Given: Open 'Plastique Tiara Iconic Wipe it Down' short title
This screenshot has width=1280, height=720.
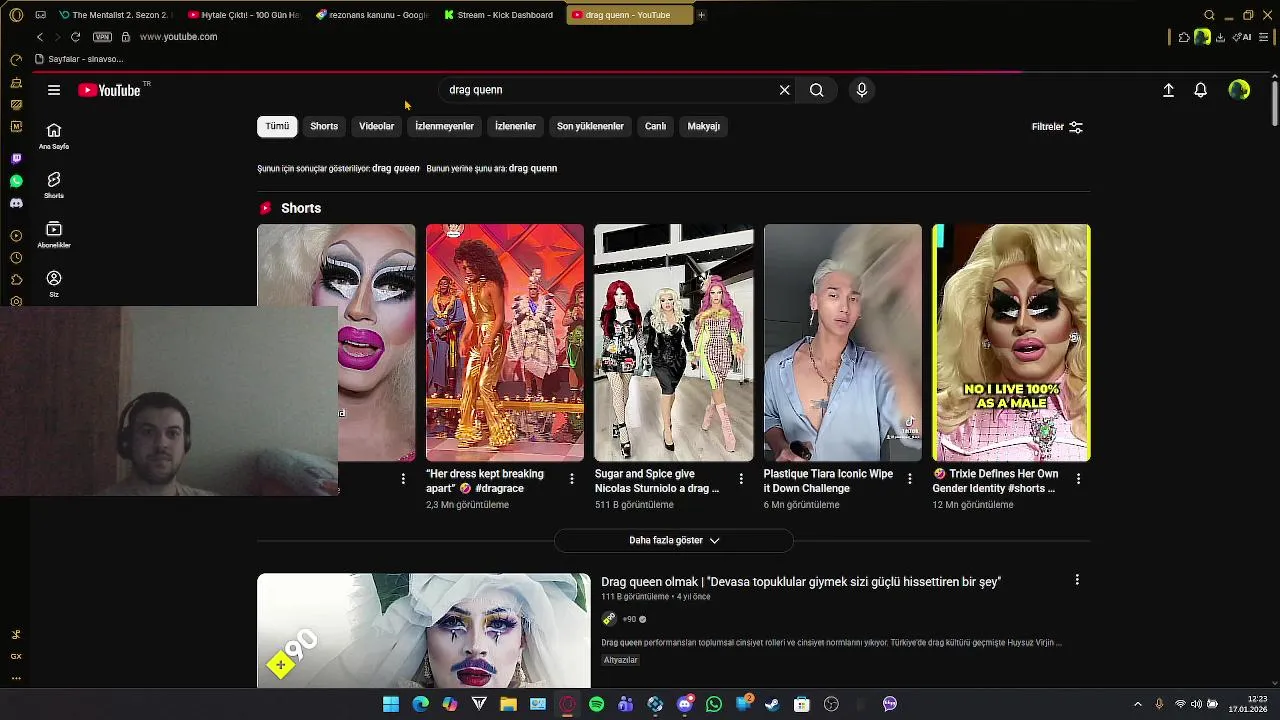Looking at the screenshot, I should pyautogui.click(x=828, y=481).
